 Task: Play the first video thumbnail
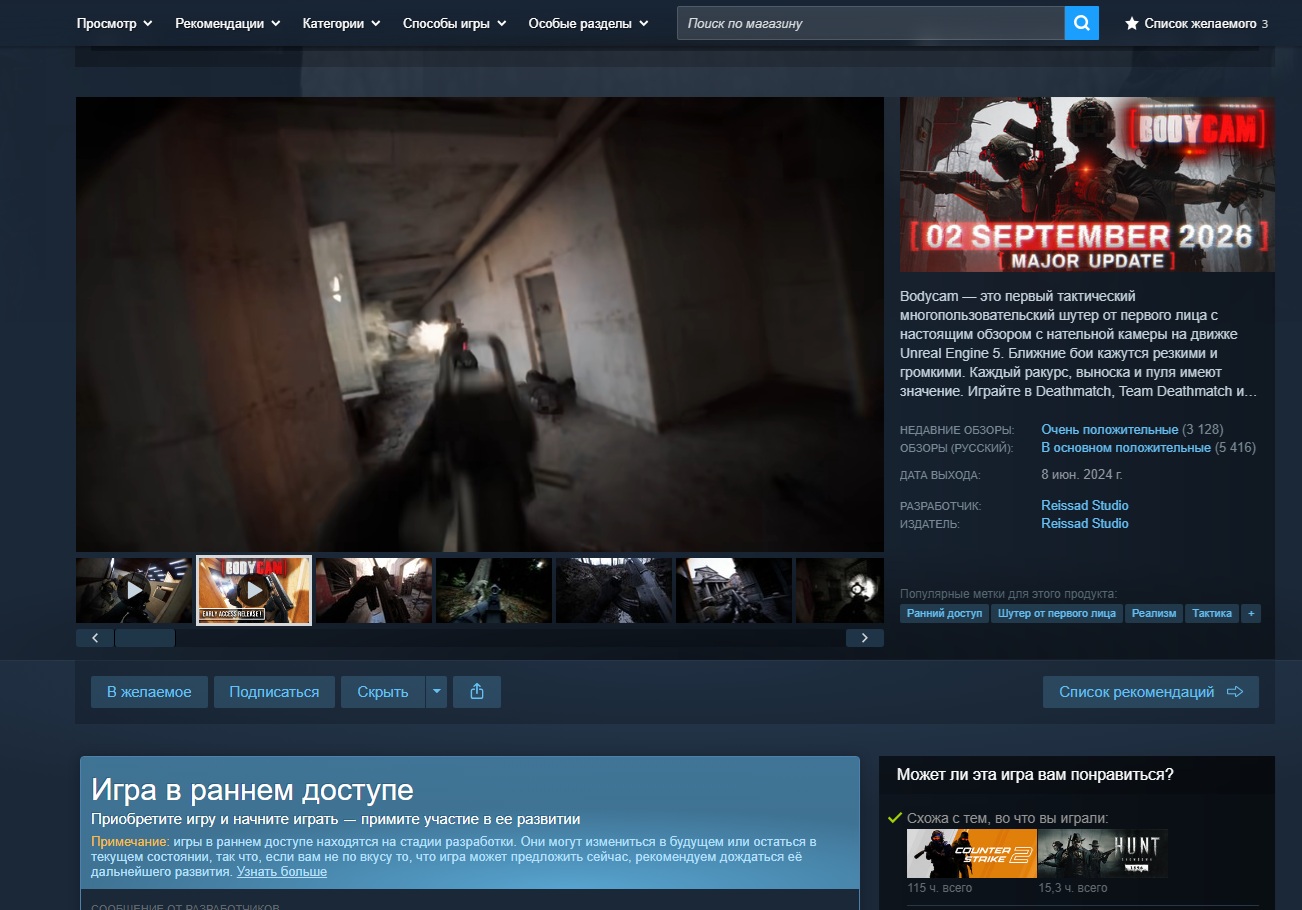pos(134,590)
